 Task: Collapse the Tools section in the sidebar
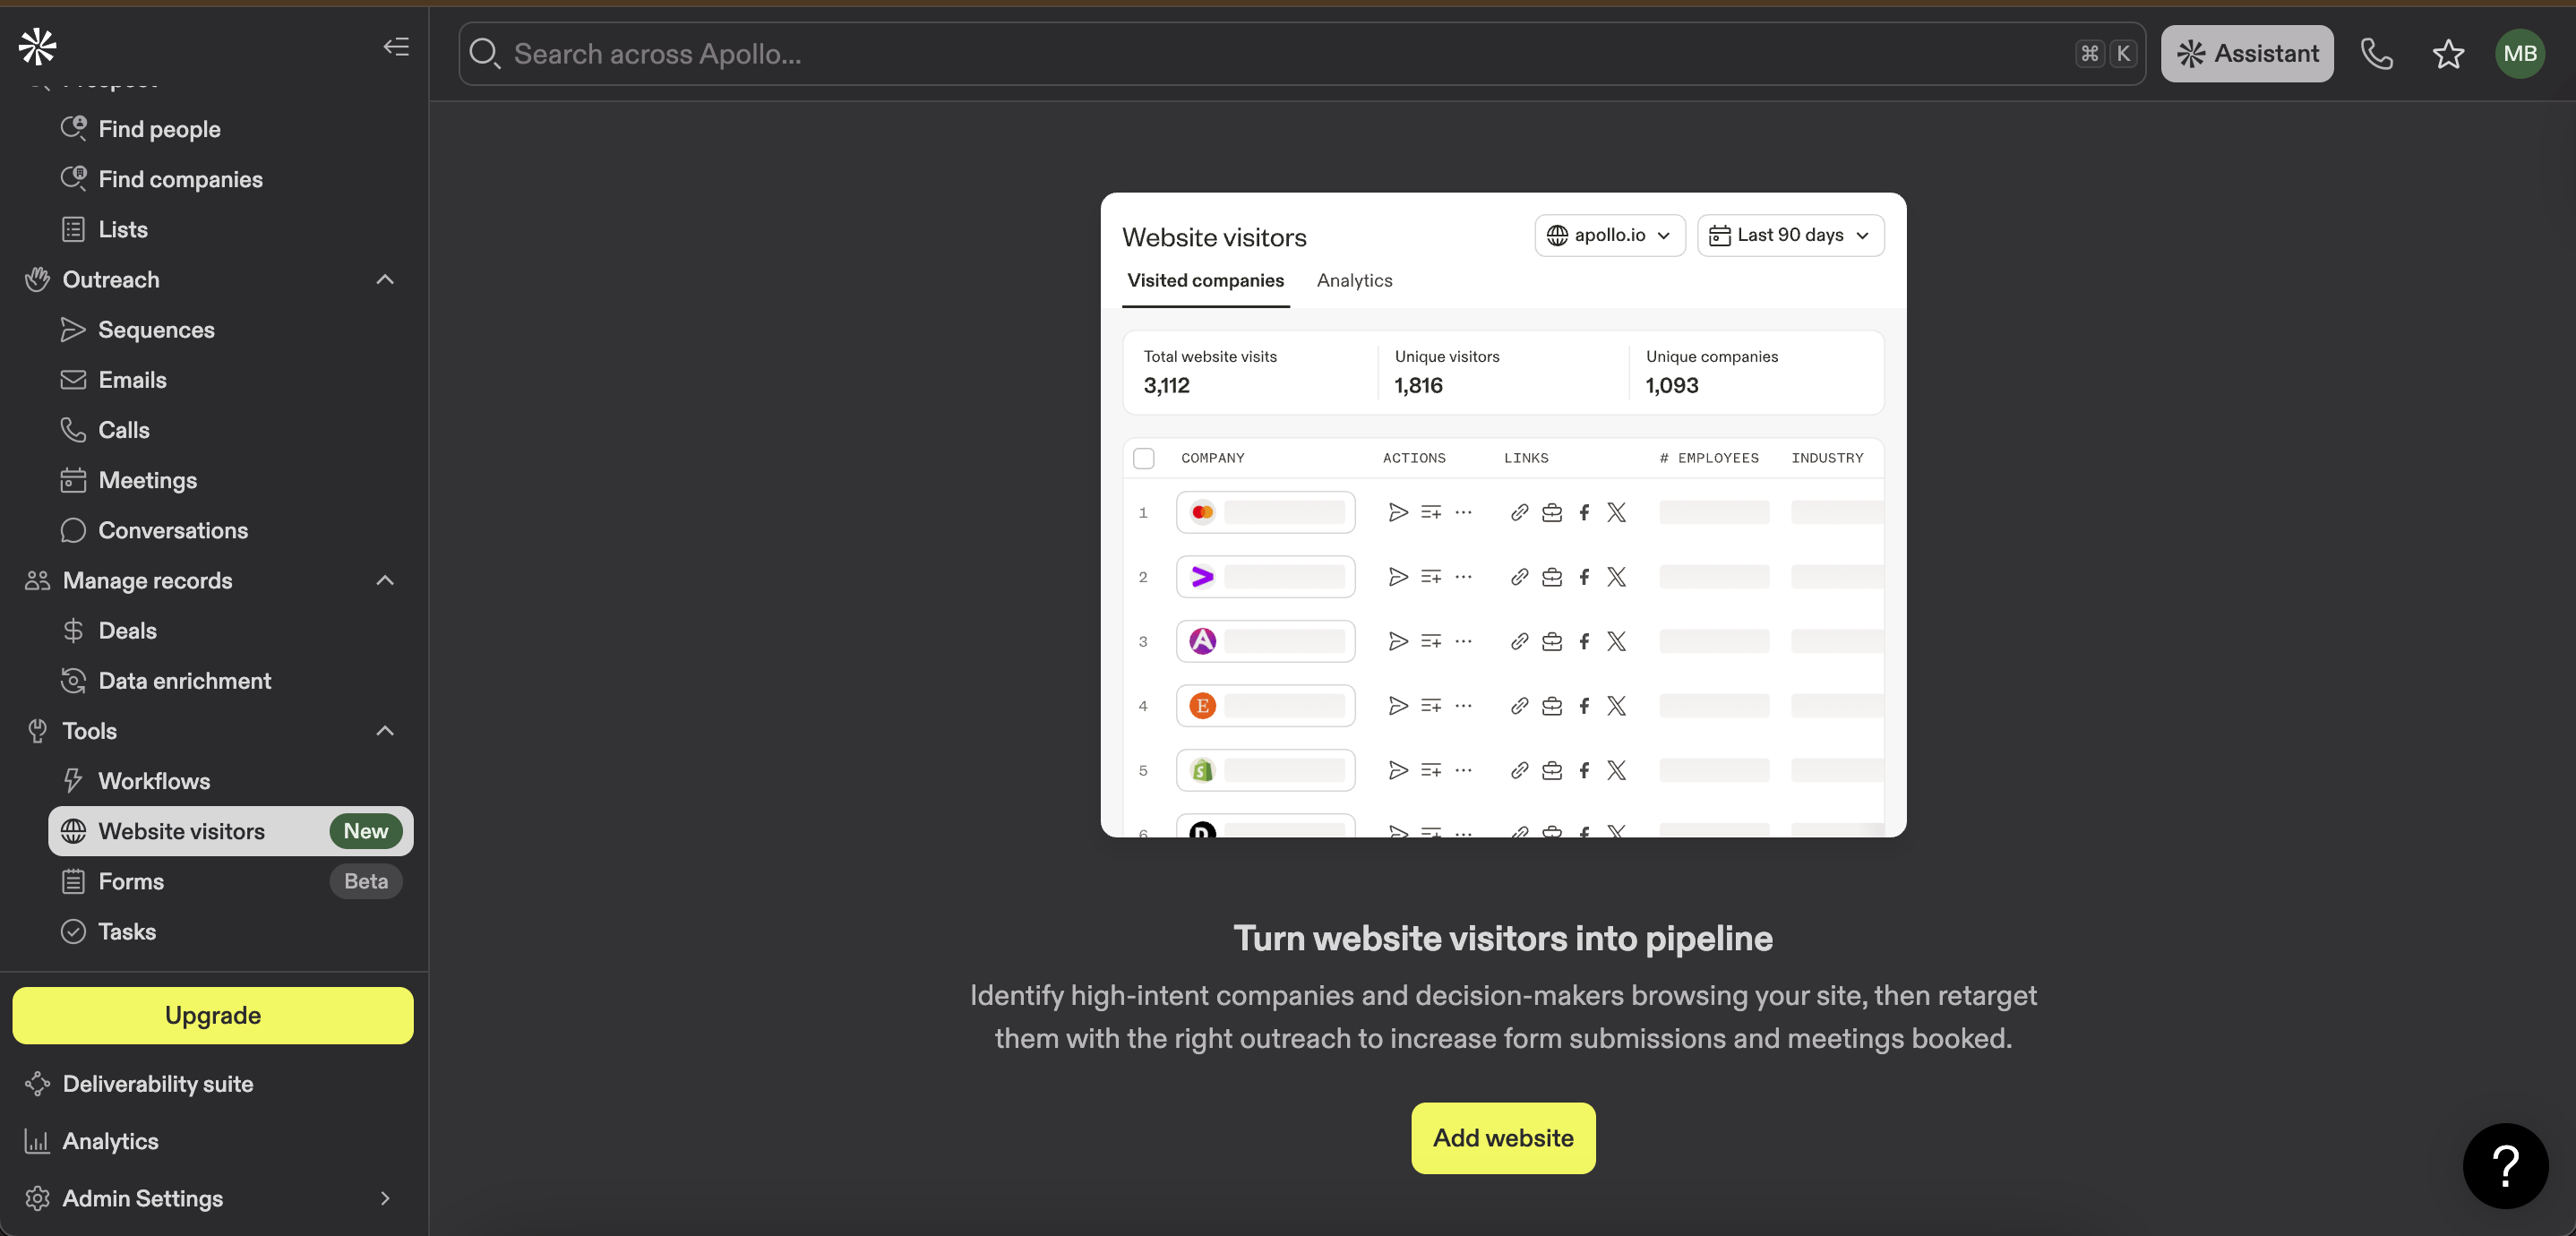pyautogui.click(x=384, y=731)
